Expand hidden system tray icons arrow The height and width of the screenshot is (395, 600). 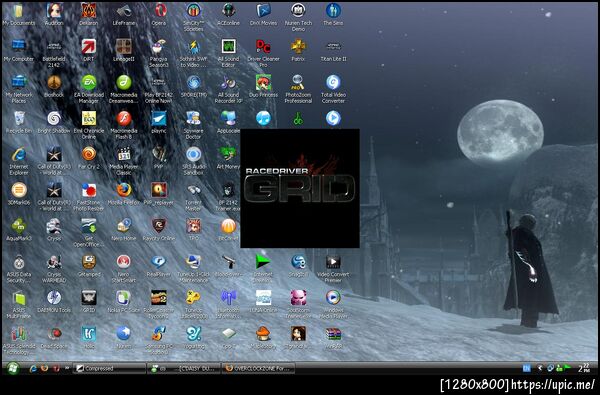[540, 368]
